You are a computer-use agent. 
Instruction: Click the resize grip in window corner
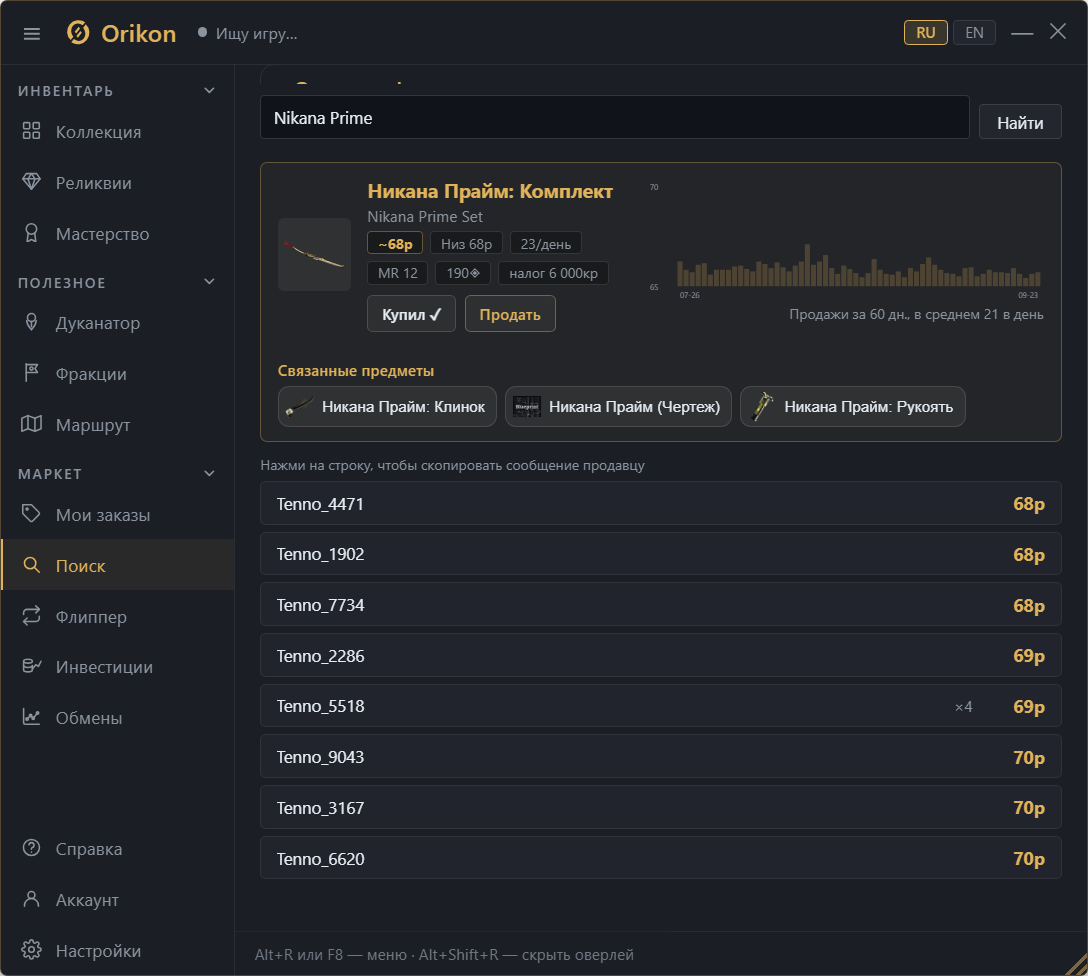click(x=1076, y=964)
